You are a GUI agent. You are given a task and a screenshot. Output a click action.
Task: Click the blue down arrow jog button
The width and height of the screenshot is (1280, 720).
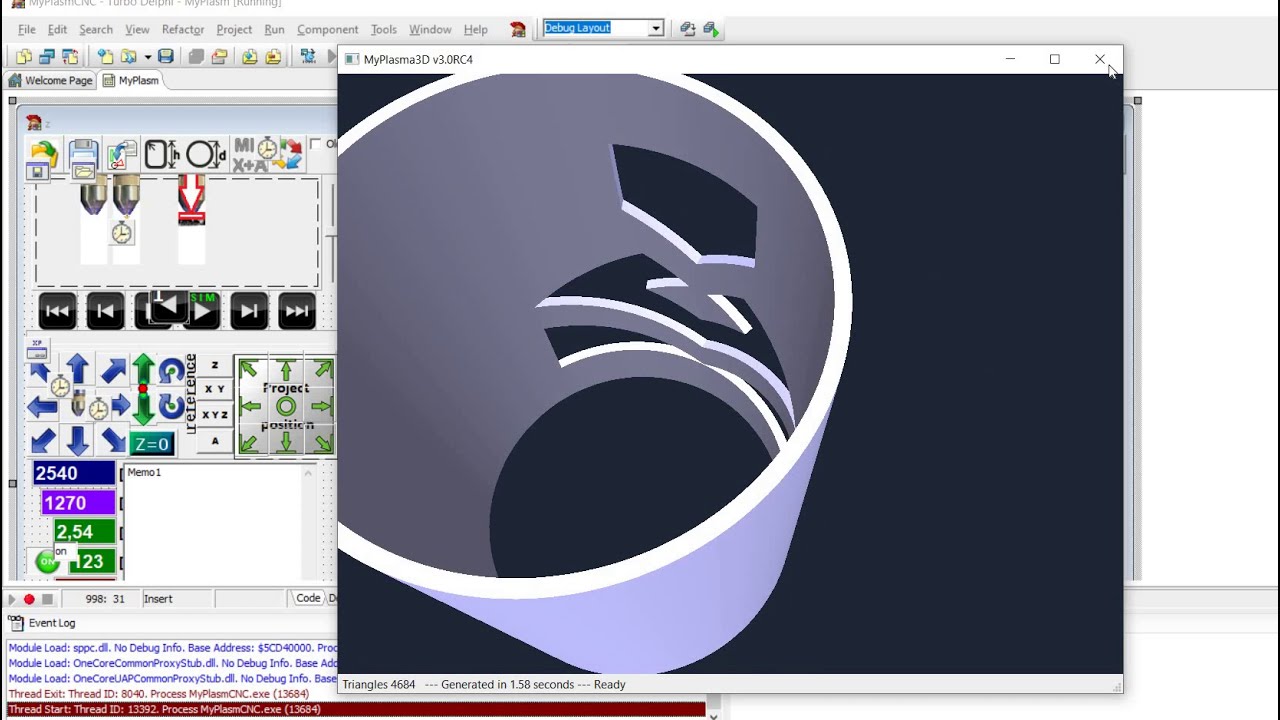[78, 440]
